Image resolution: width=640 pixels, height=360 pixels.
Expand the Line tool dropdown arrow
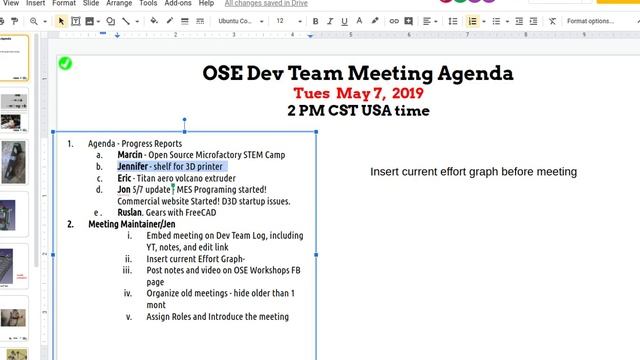click(x=137, y=21)
